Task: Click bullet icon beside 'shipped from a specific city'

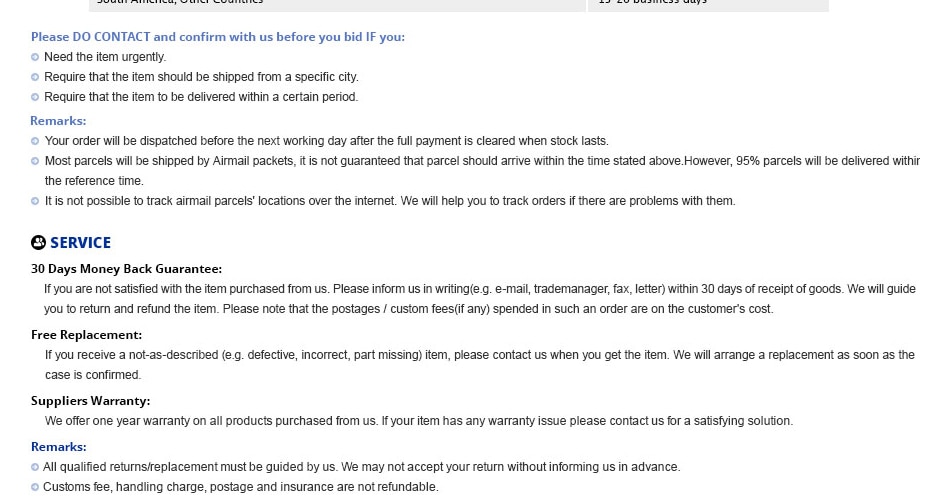Action: 35,77
